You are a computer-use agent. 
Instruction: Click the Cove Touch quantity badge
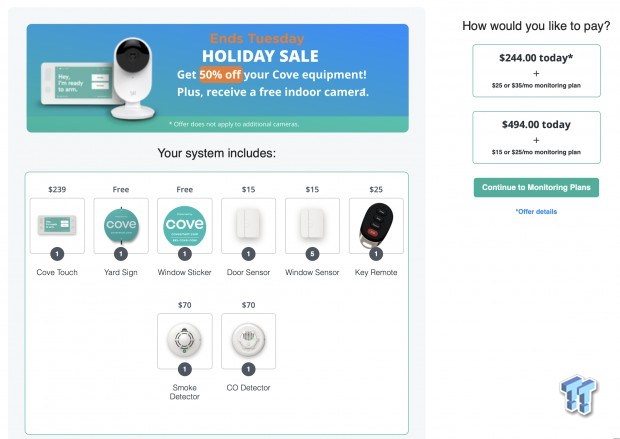tap(57, 254)
